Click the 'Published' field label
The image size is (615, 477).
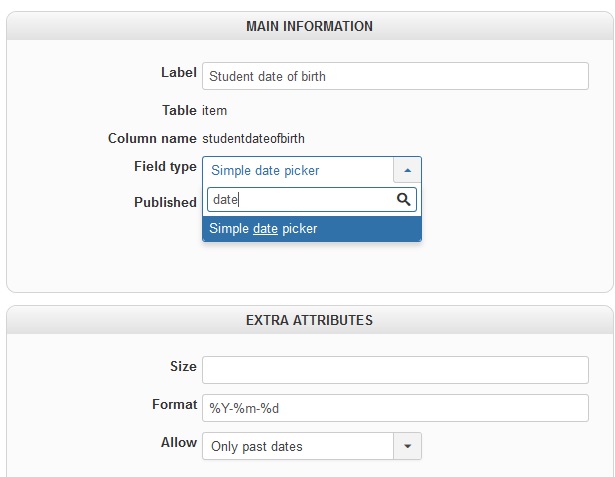(x=165, y=202)
